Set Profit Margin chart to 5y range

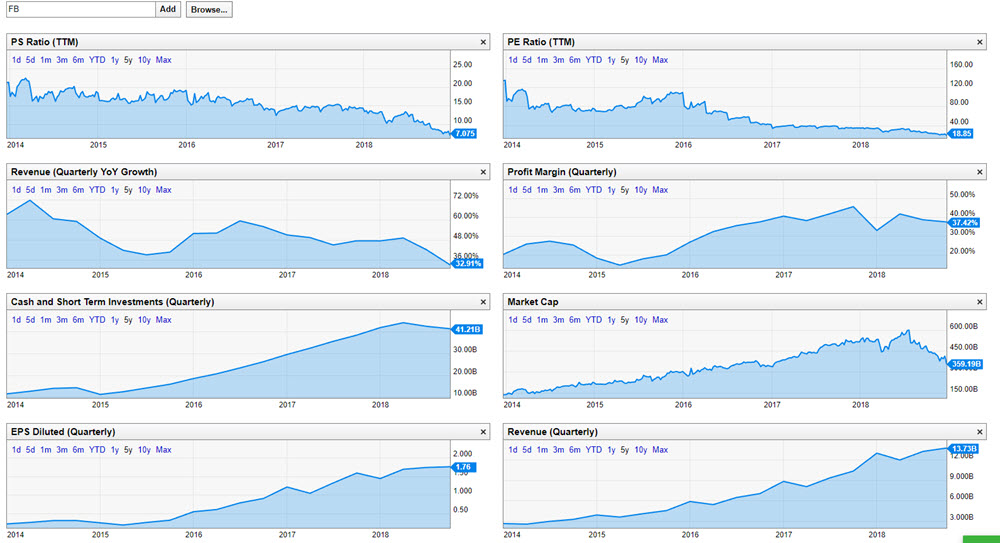pyautogui.click(x=624, y=190)
